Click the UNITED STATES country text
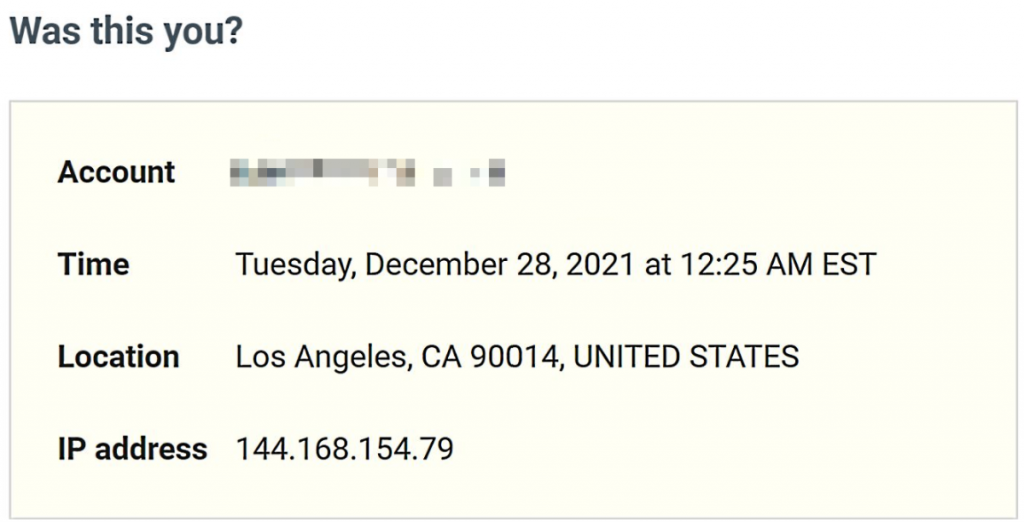Viewport: 1024px width, 522px height. coord(686,357)
